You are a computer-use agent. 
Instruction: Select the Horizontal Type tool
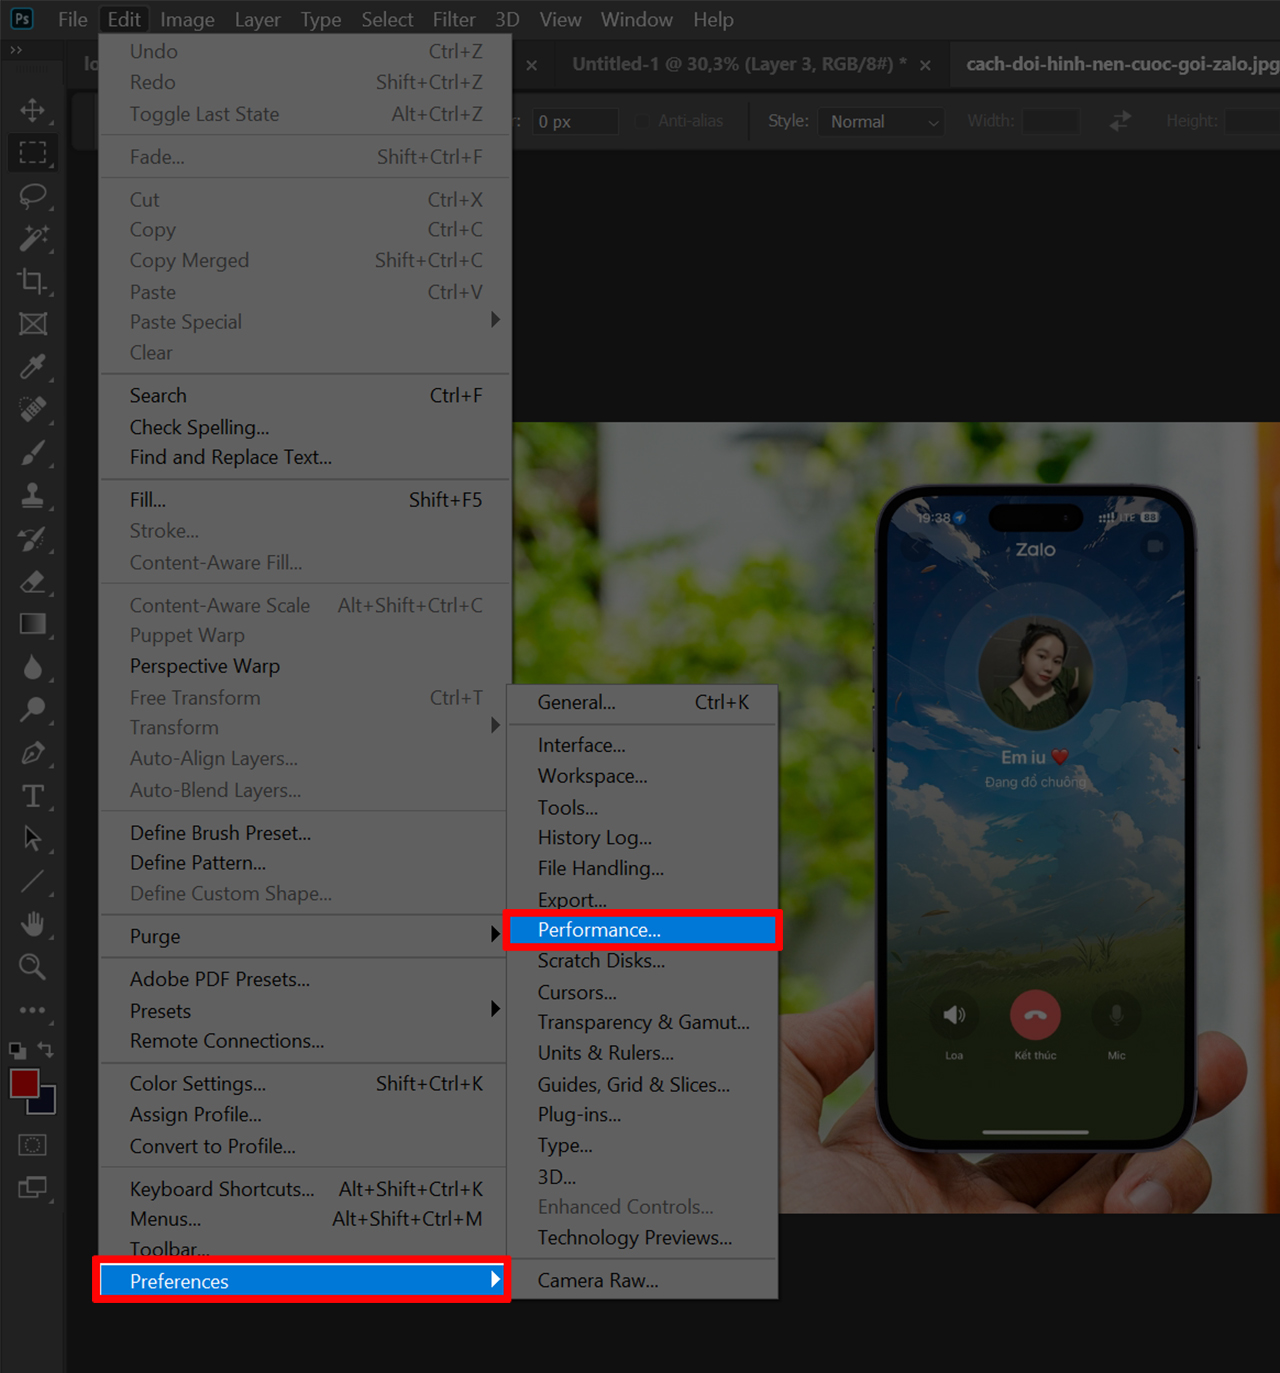click(x=33, y=796)
